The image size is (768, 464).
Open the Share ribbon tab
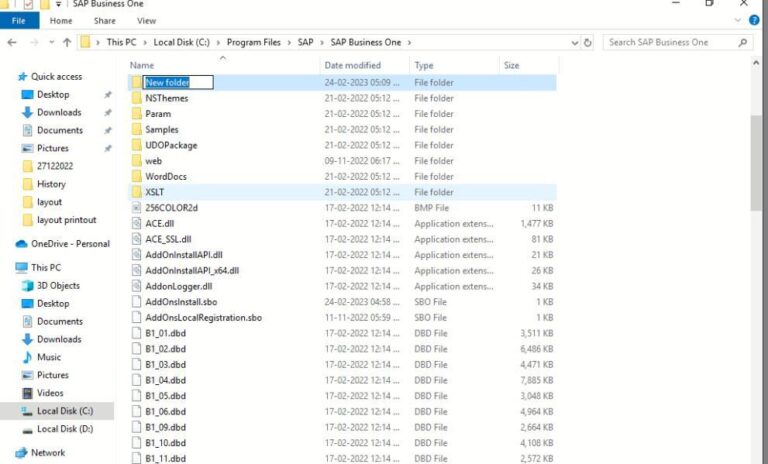(x=105, y=21)
